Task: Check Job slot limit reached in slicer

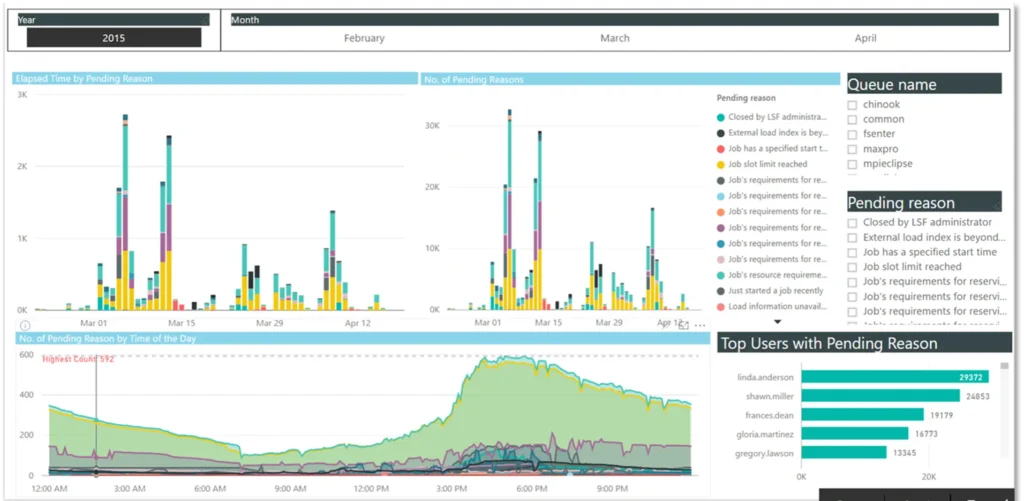Action: (852, 267)
